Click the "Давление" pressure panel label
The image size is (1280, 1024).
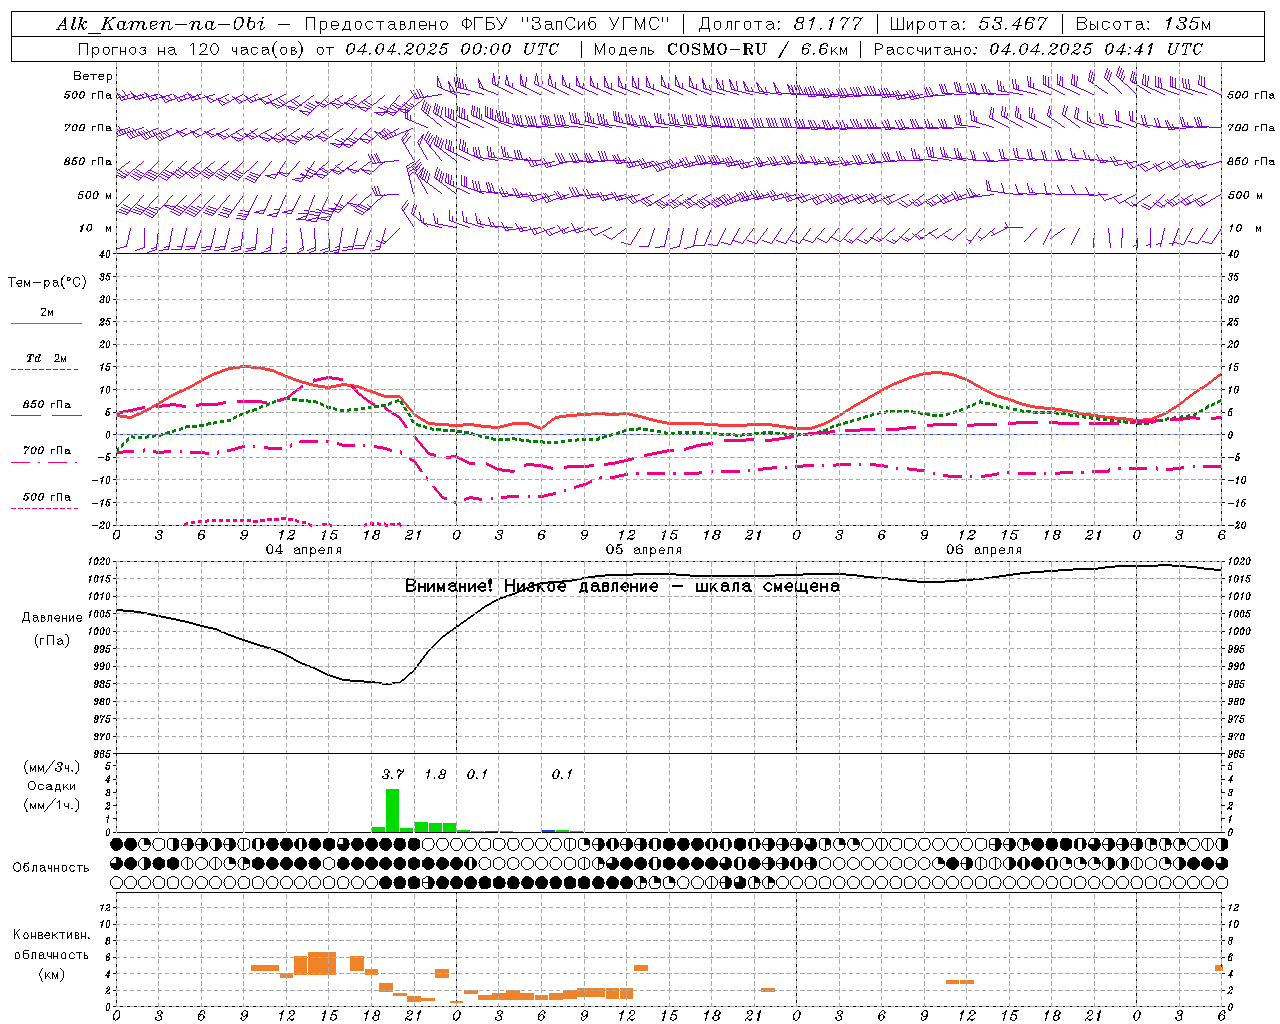[x=52, y=618]
